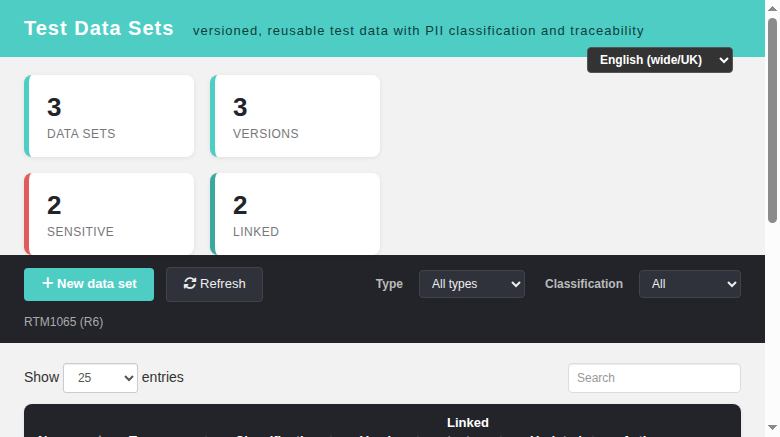This screenshot has width=780, height=437.
Task: Click the scrollbar down arrow
Action: (772, 427)
